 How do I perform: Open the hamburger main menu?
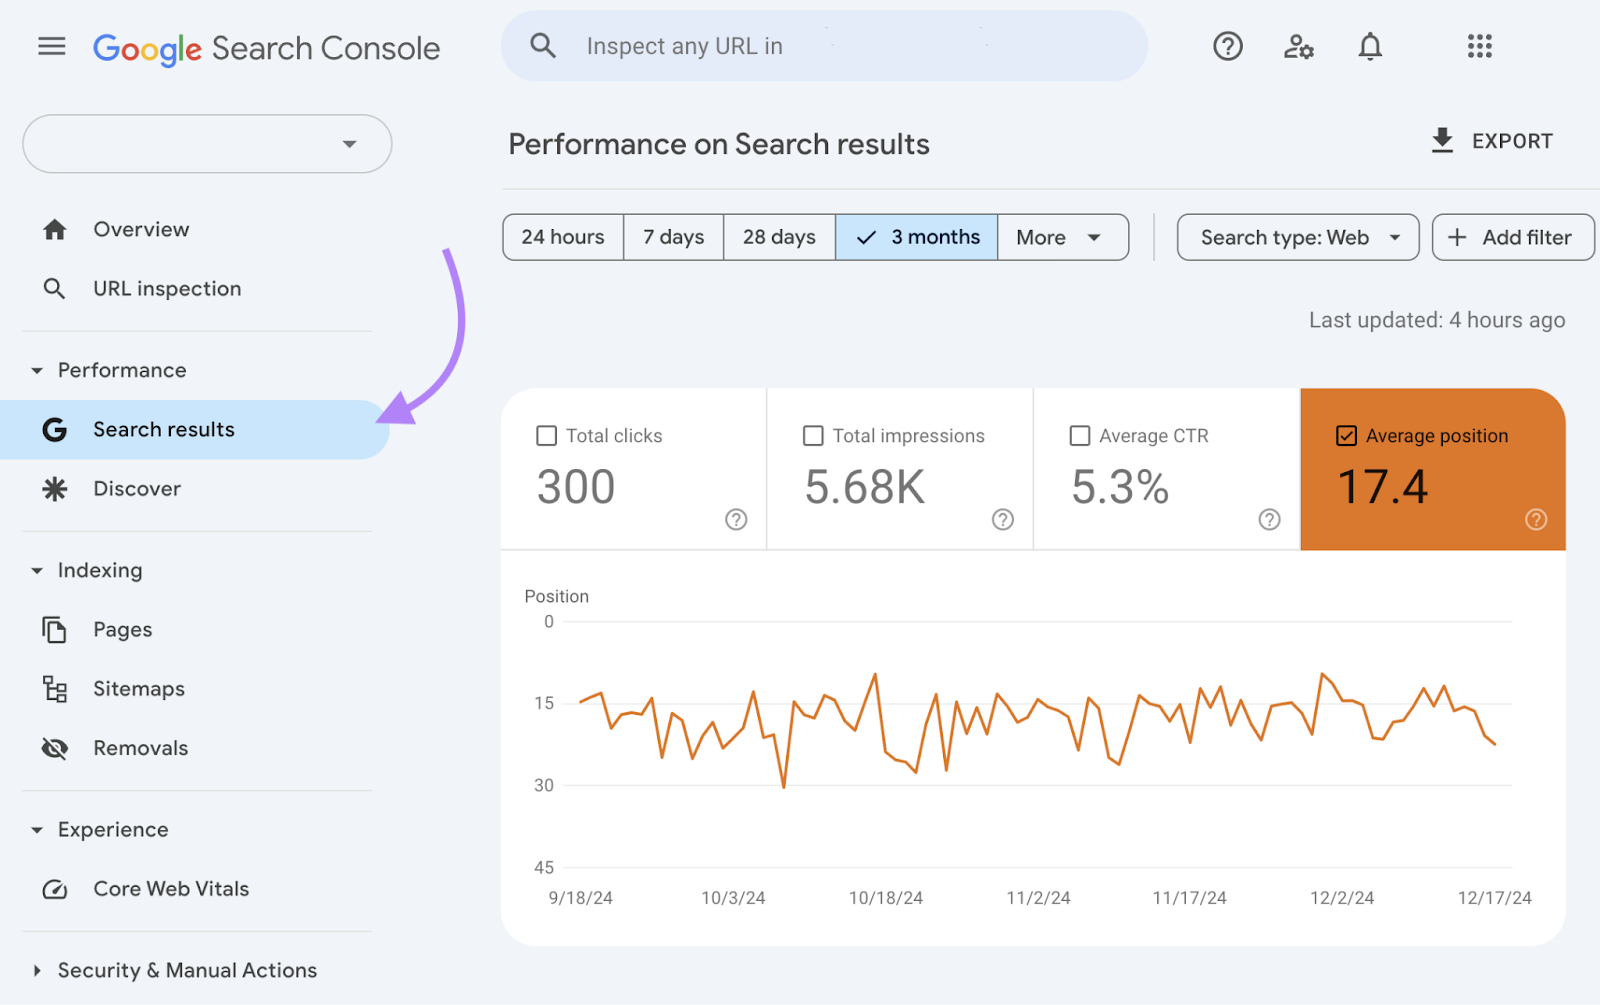click(52, 46)
